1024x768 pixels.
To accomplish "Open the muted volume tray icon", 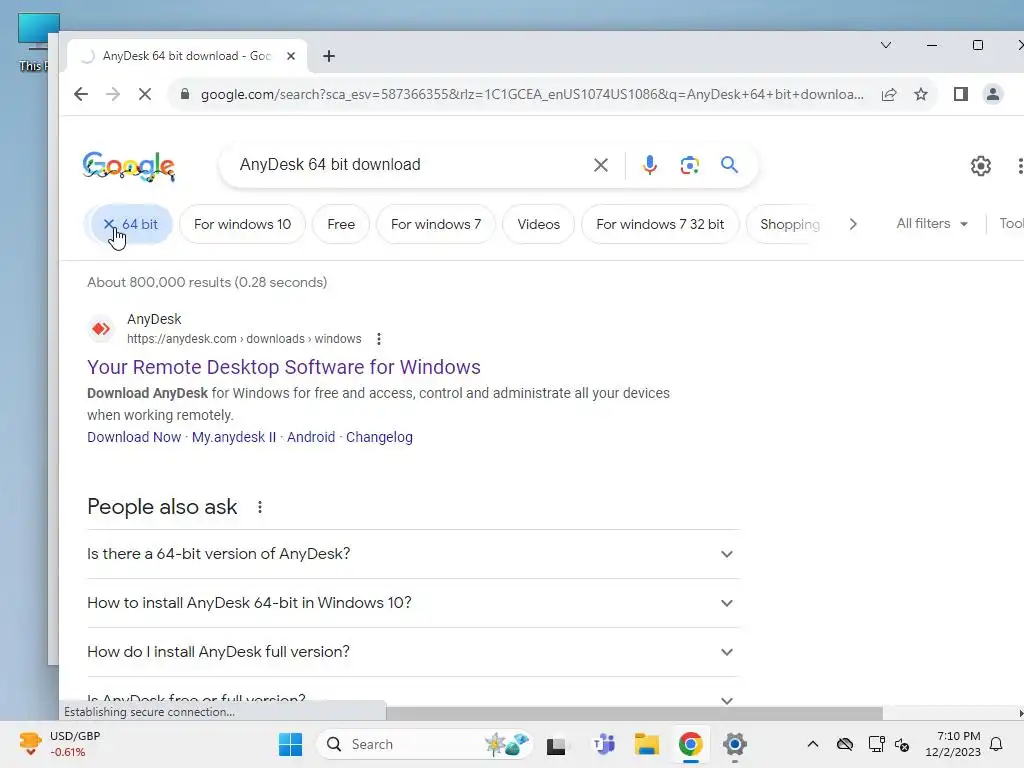I will pos(902,744).
